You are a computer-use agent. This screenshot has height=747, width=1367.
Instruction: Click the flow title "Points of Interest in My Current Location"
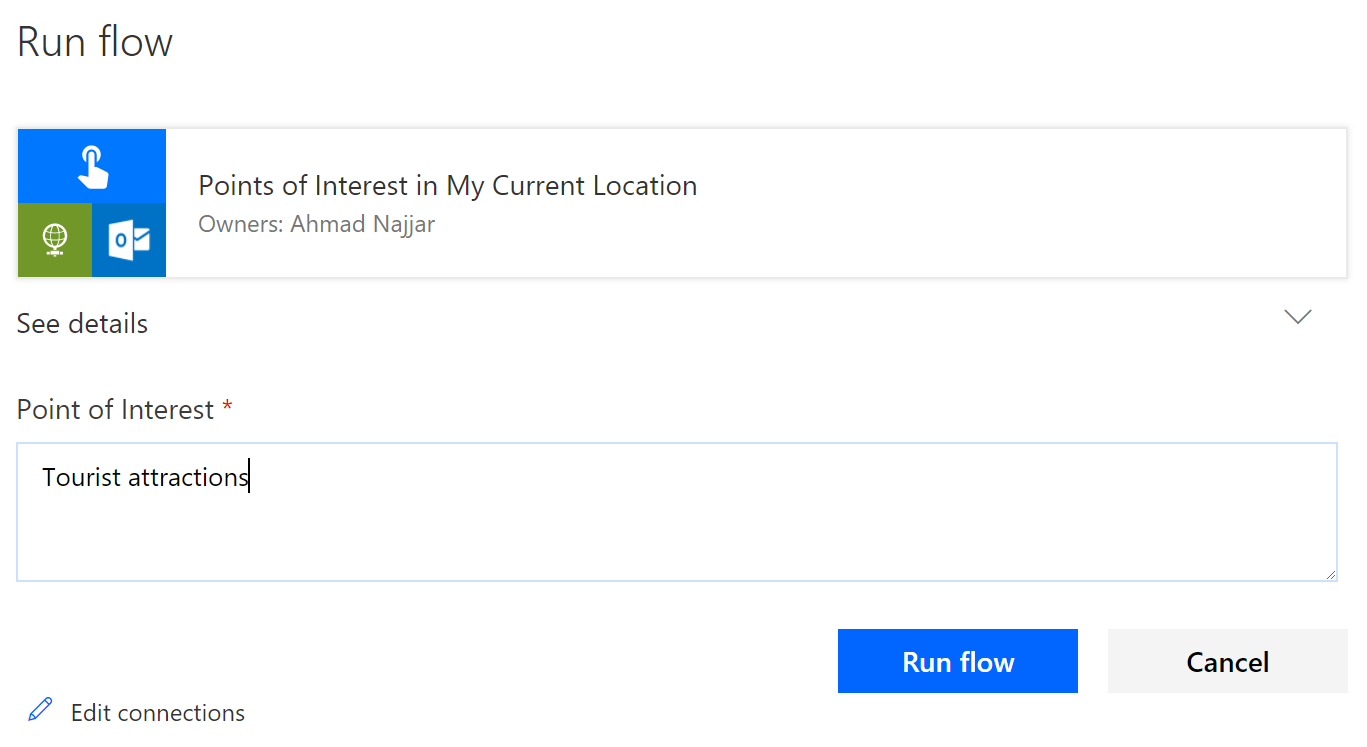click(447, 186)
